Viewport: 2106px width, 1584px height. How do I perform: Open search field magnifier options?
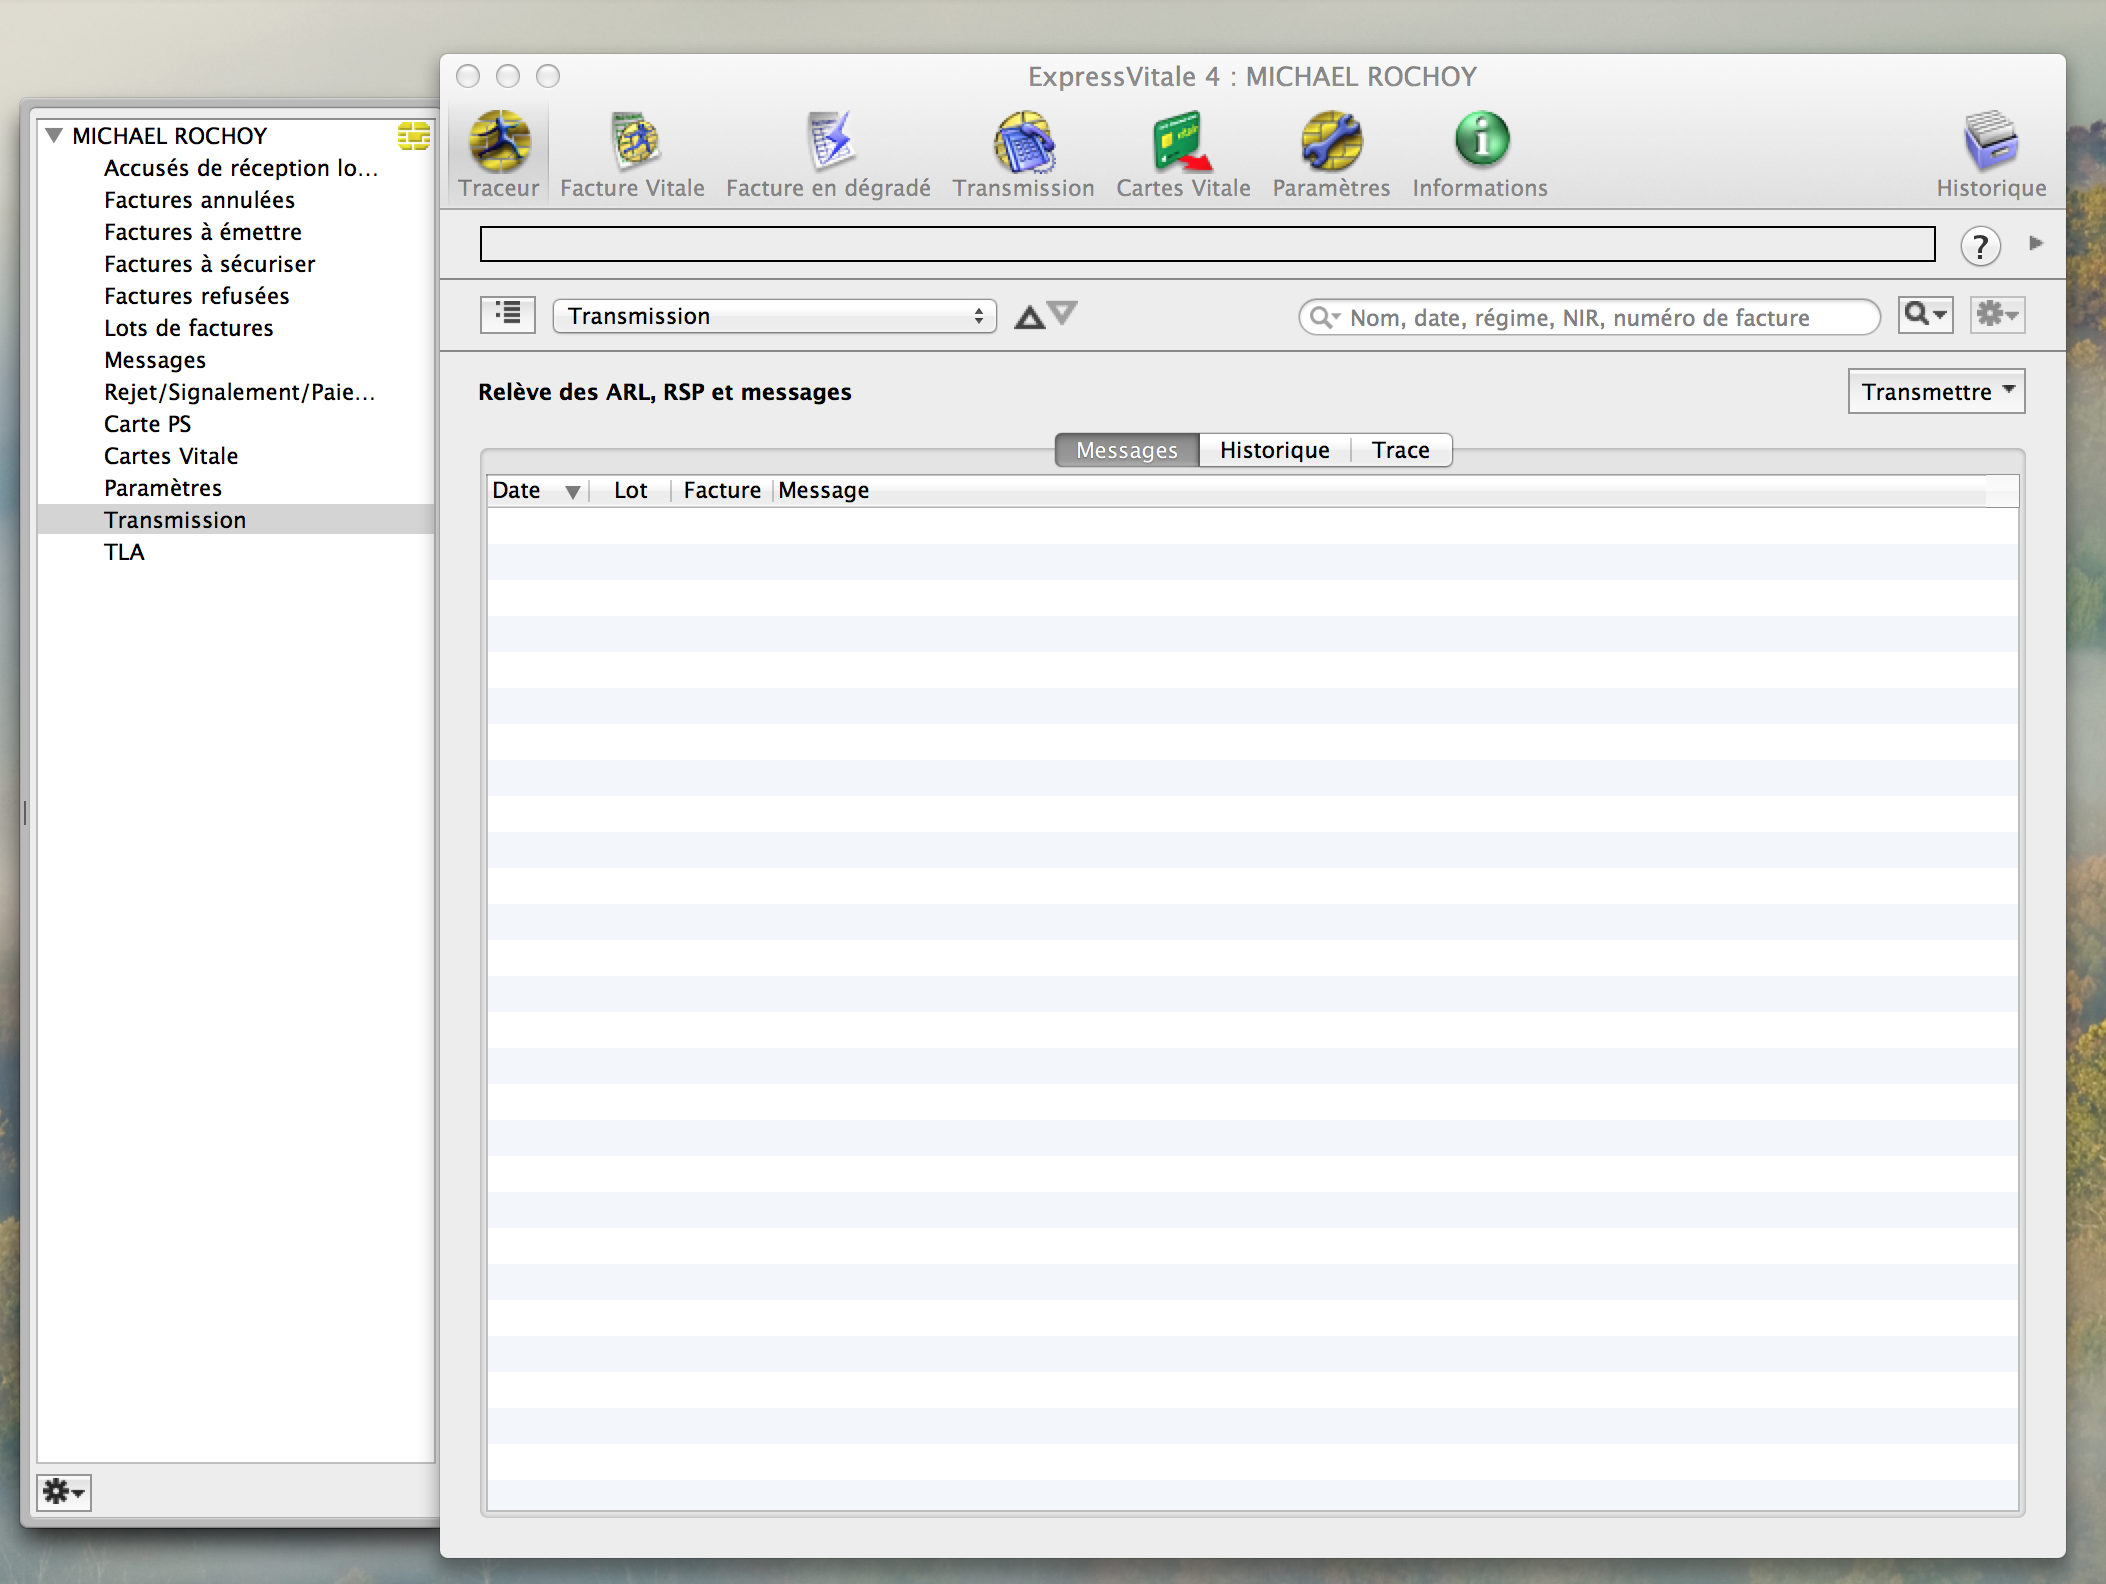(1325, 317)
